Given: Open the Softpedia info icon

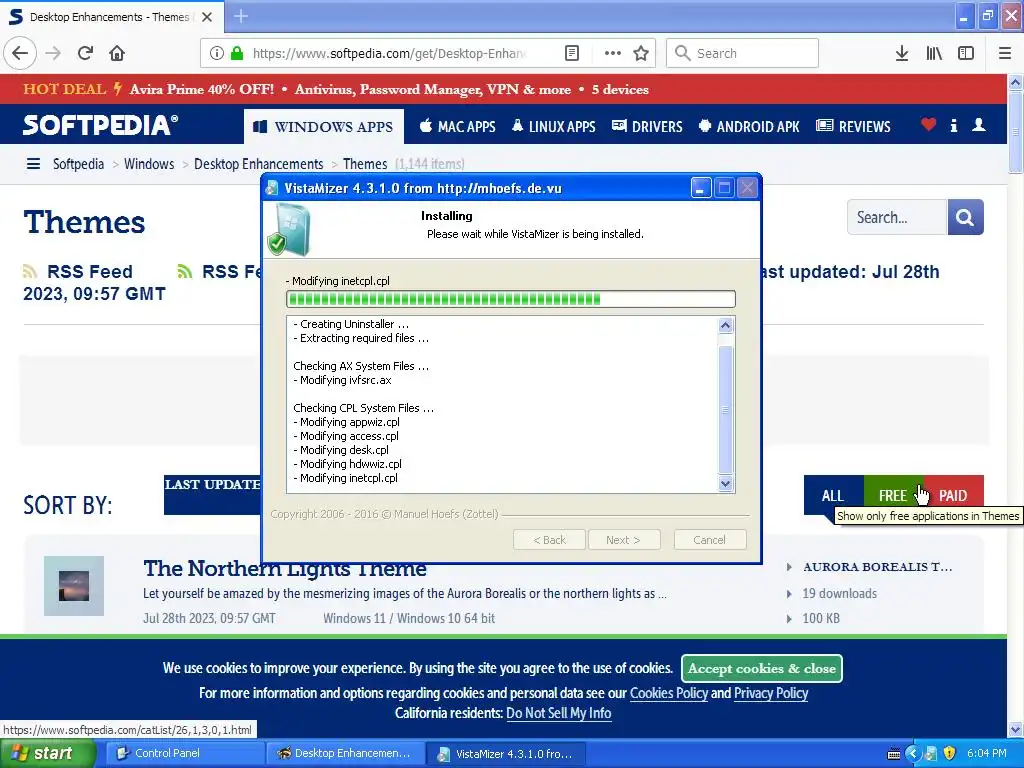Looking at the screenshot, I should click(953, 125).
